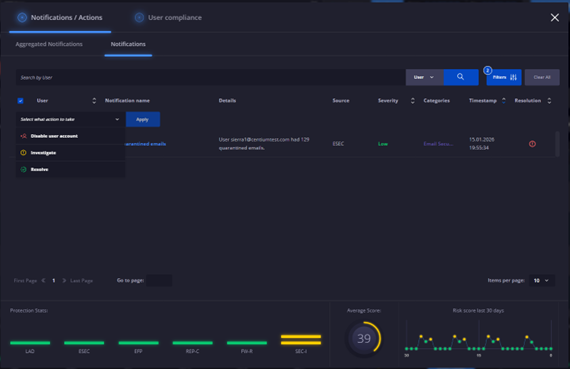Choose the Resolve action option
Viewport: 570px width, 369px height.
click(70, 169)
